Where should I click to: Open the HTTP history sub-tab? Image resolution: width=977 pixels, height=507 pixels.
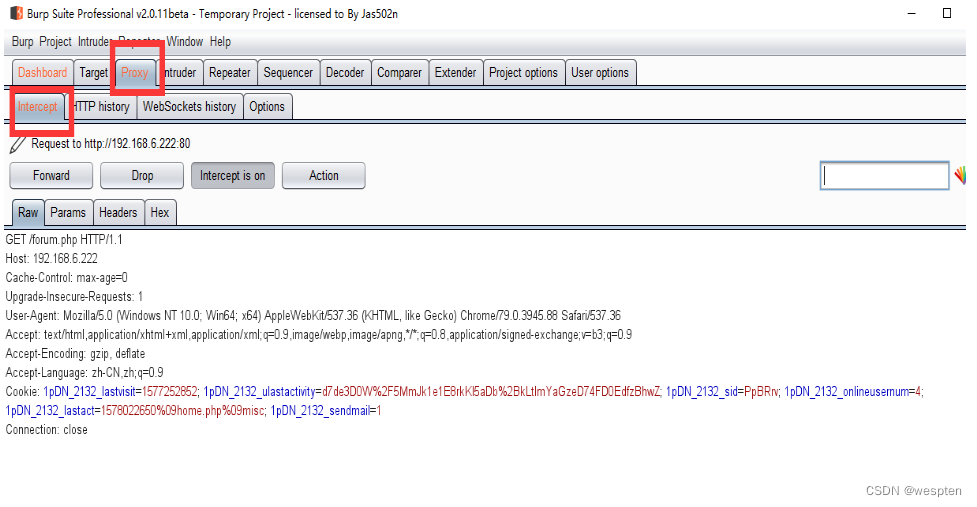(x=101, y=107)
